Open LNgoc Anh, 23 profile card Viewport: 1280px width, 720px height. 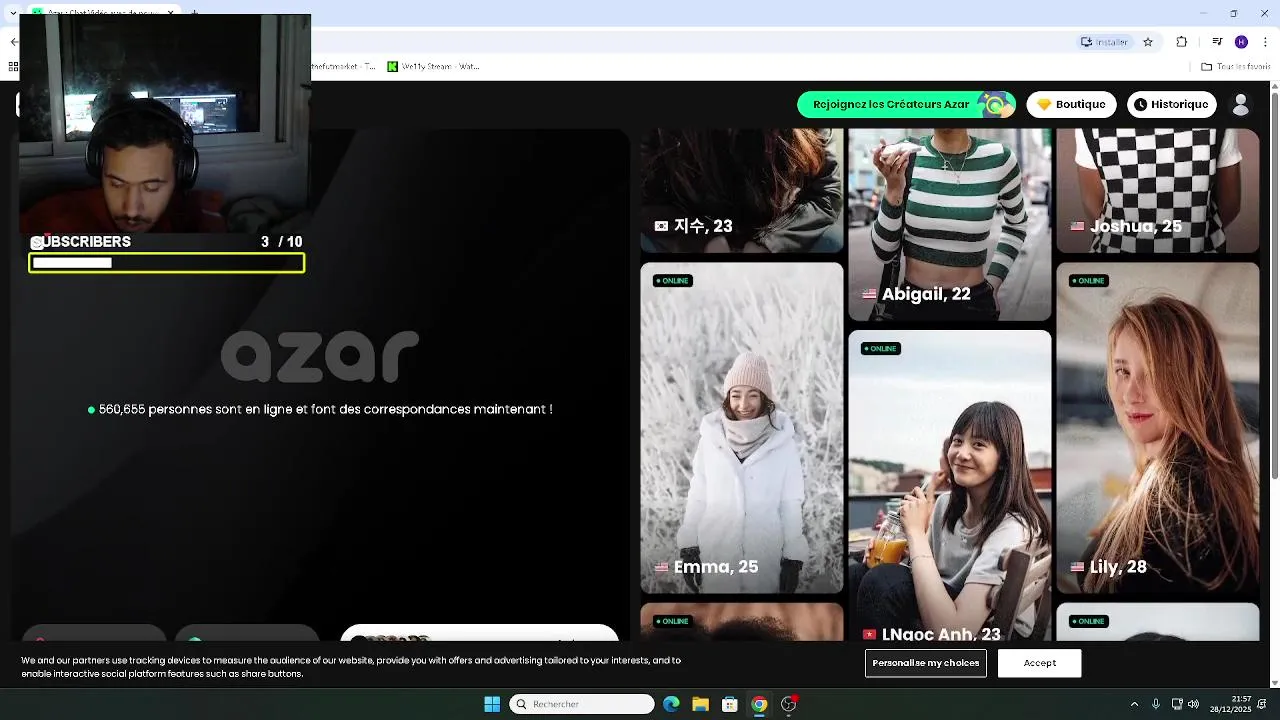950,486
